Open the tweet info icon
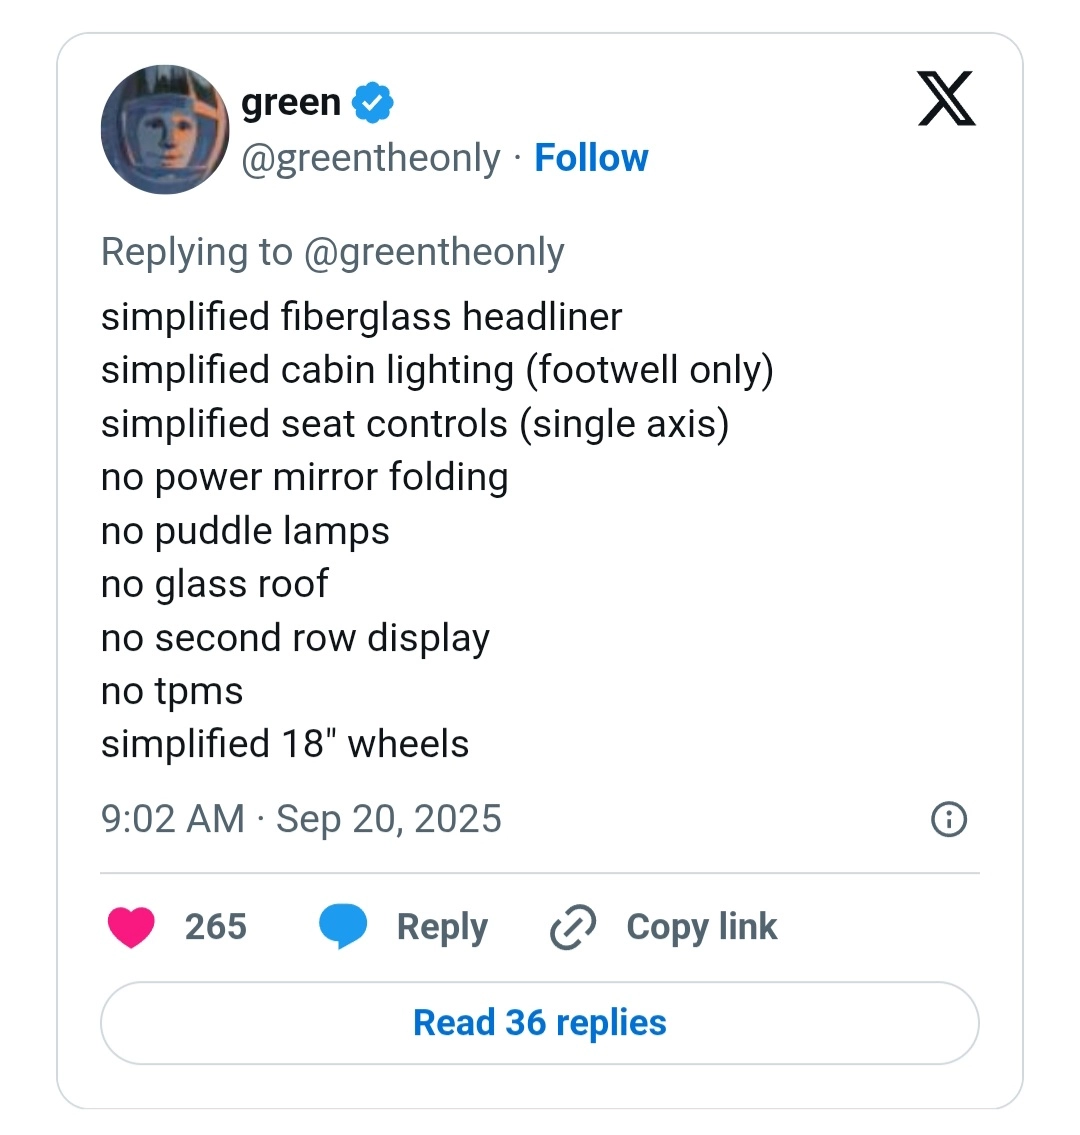This screenshot has width=1080, height=1135. click(x=948, y=820)
